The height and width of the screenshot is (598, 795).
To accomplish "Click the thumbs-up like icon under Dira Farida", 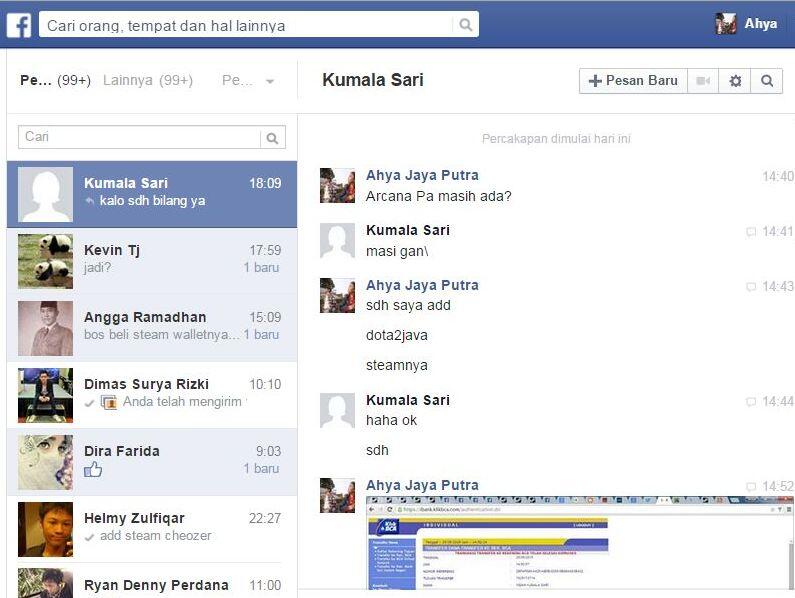I will [93, 470].
